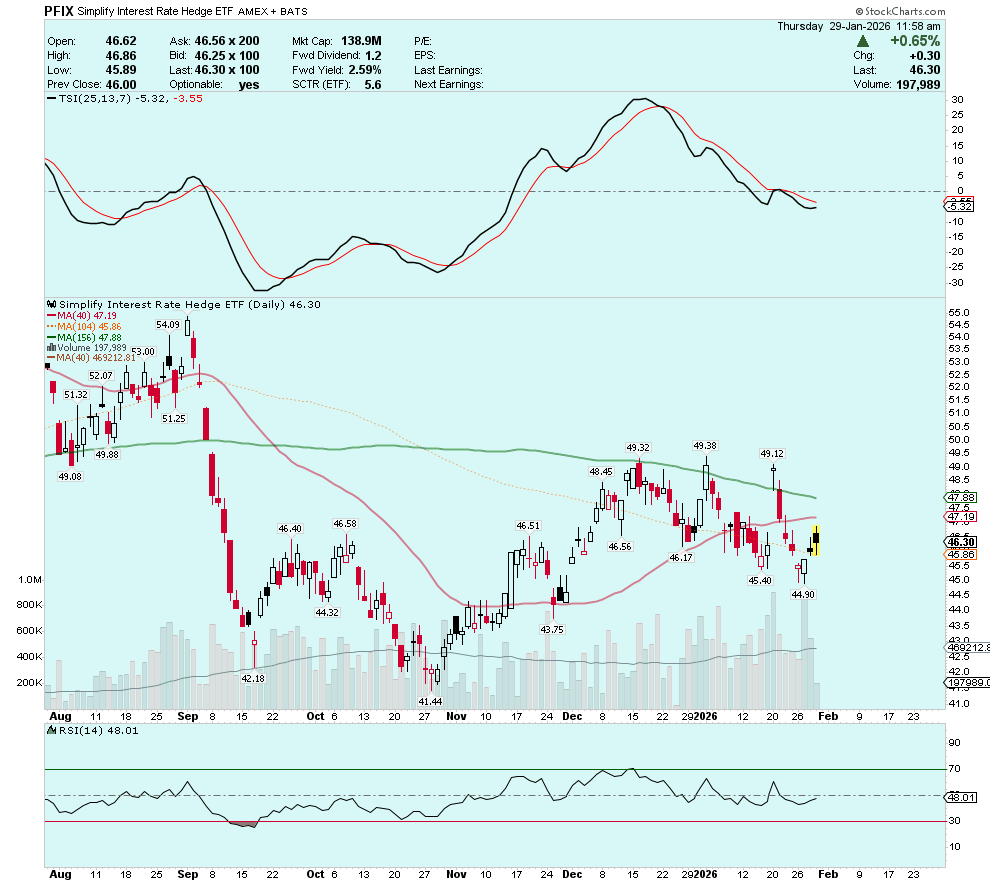
Task: Click the line icon before RSI(14)
Action: 52,730
